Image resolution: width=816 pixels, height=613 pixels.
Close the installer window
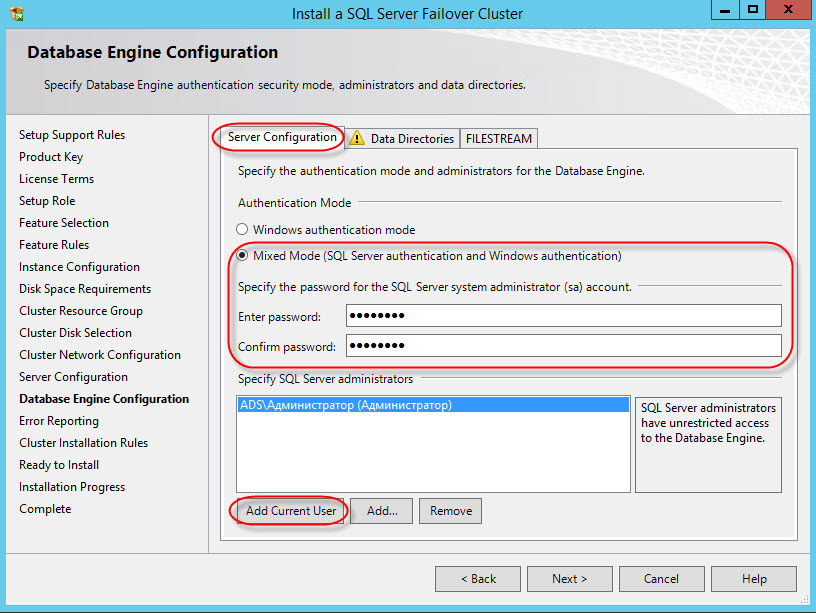(789, 11)
